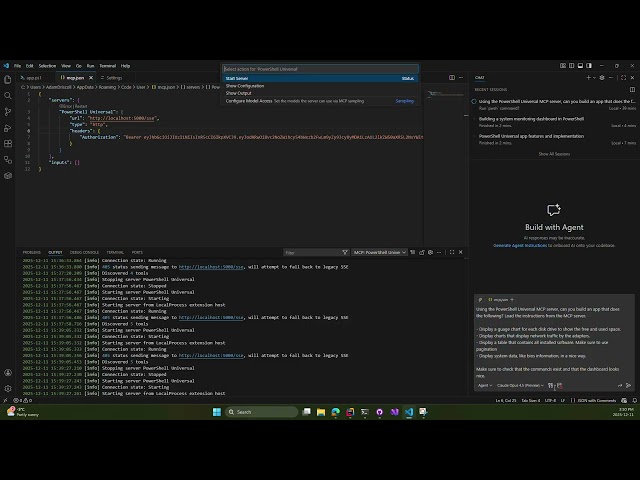
Task: Open the session 'Building a system monitoring dashboard in PowerShell'
Action: click(x=553, y=122)
